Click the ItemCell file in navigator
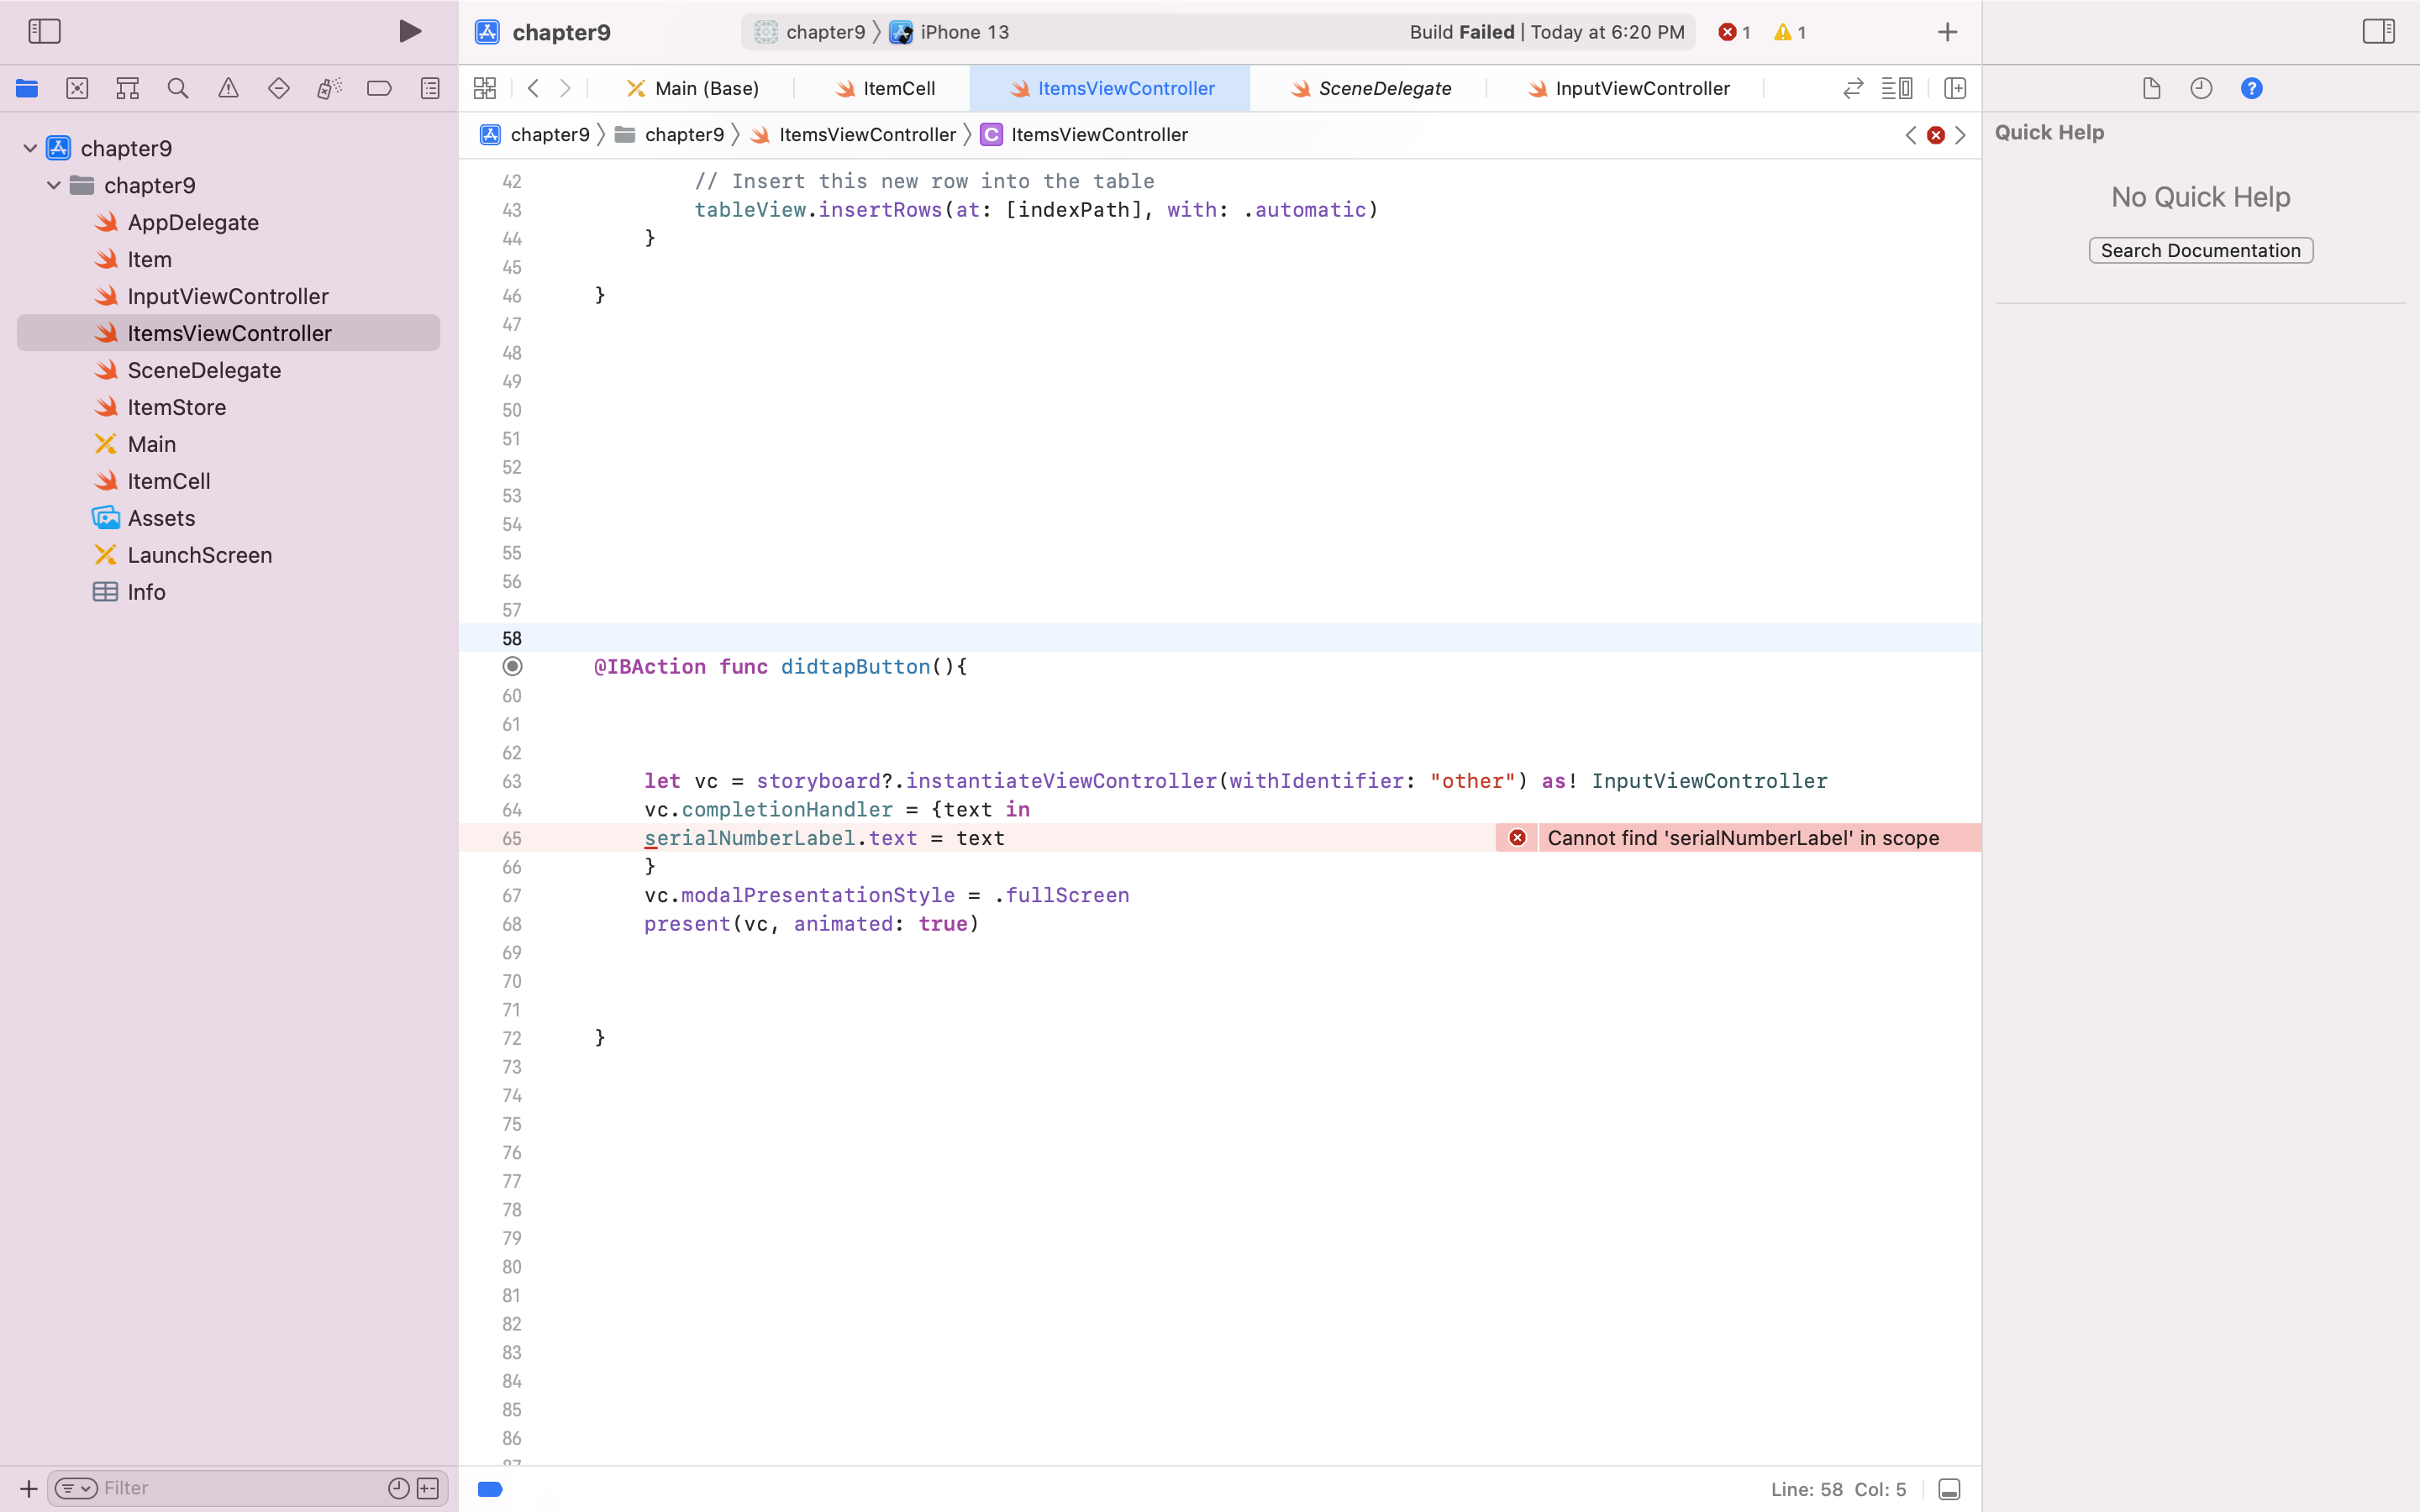 pos(169,479)
